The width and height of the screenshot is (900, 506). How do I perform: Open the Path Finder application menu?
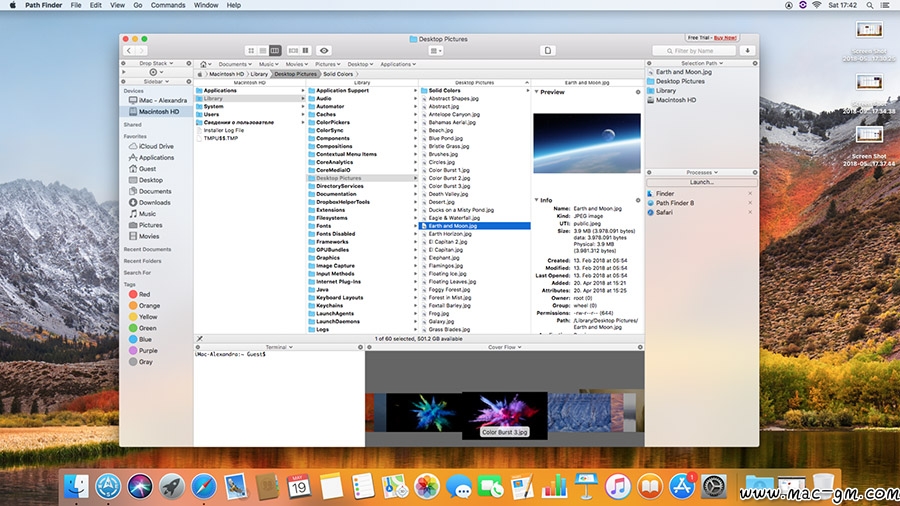[x=44, y=5]
